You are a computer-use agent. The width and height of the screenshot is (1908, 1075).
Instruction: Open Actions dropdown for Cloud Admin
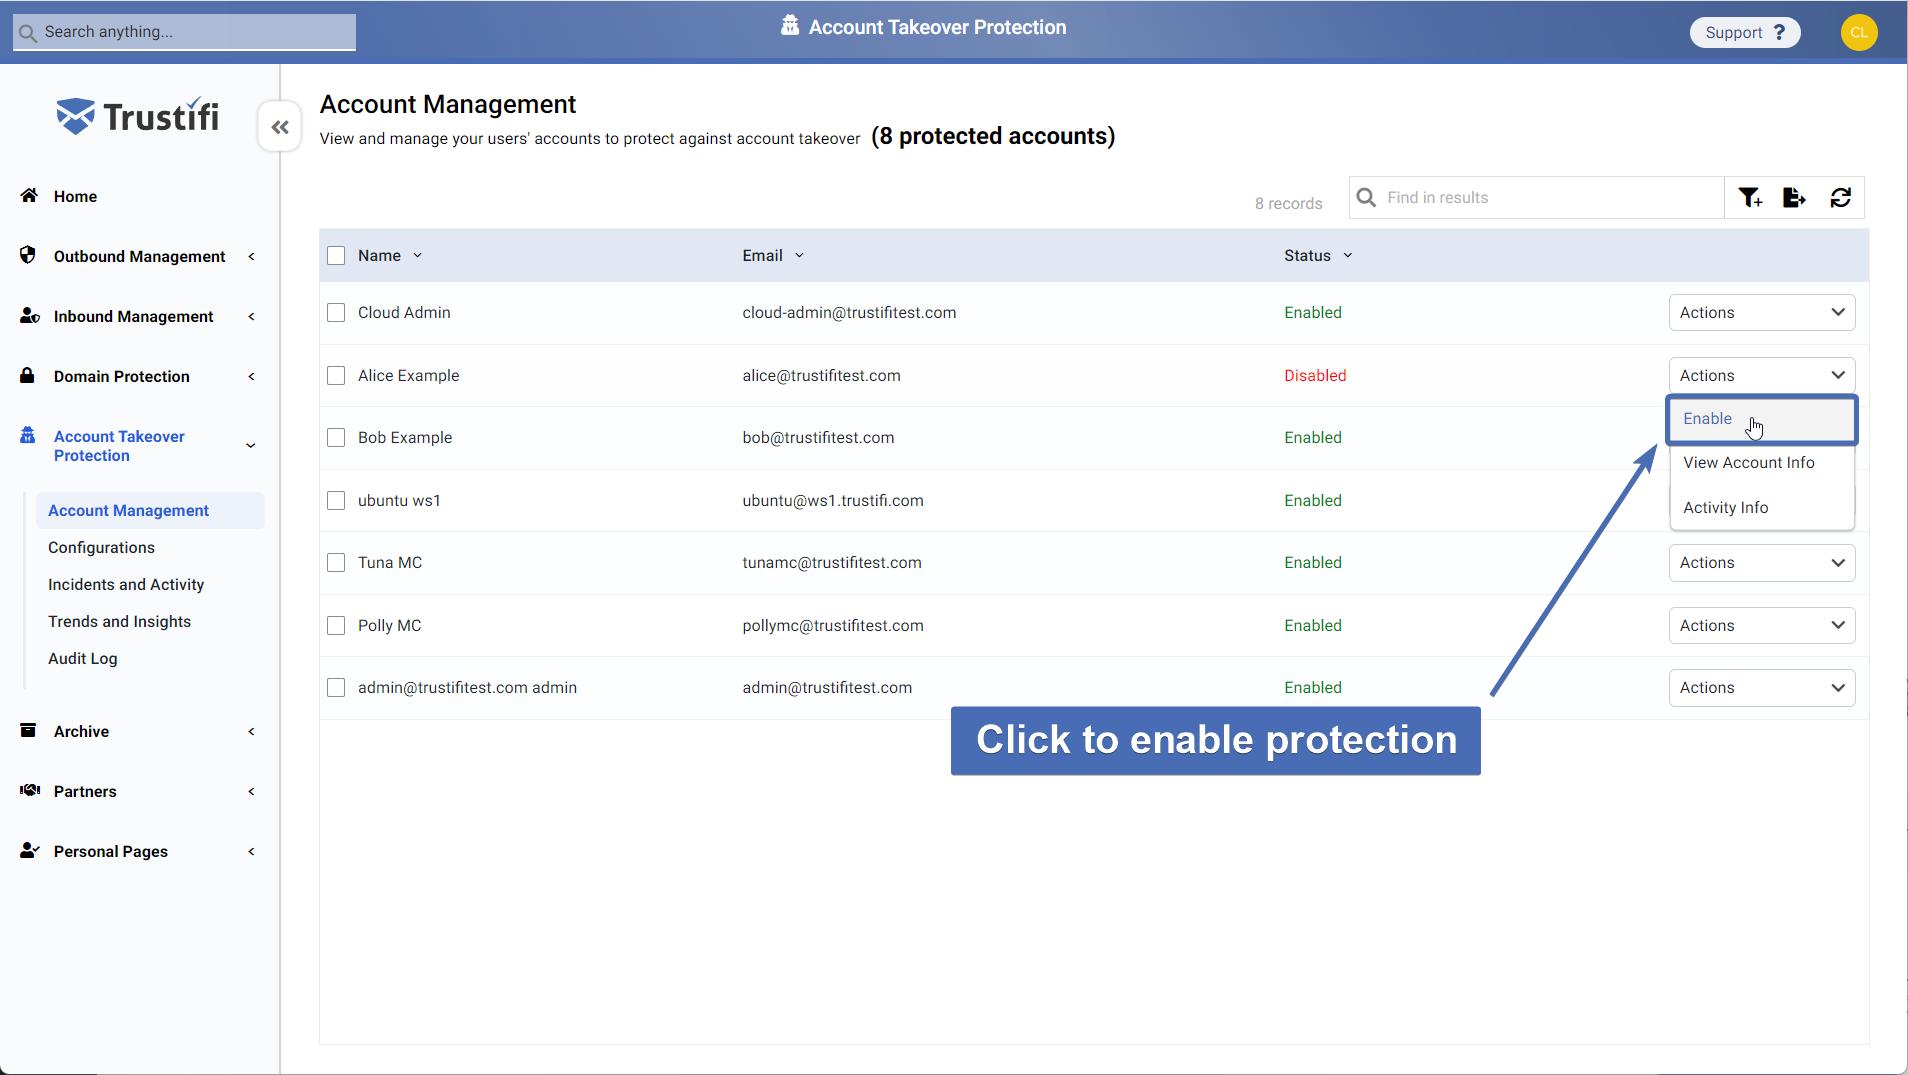point(1762,312)
